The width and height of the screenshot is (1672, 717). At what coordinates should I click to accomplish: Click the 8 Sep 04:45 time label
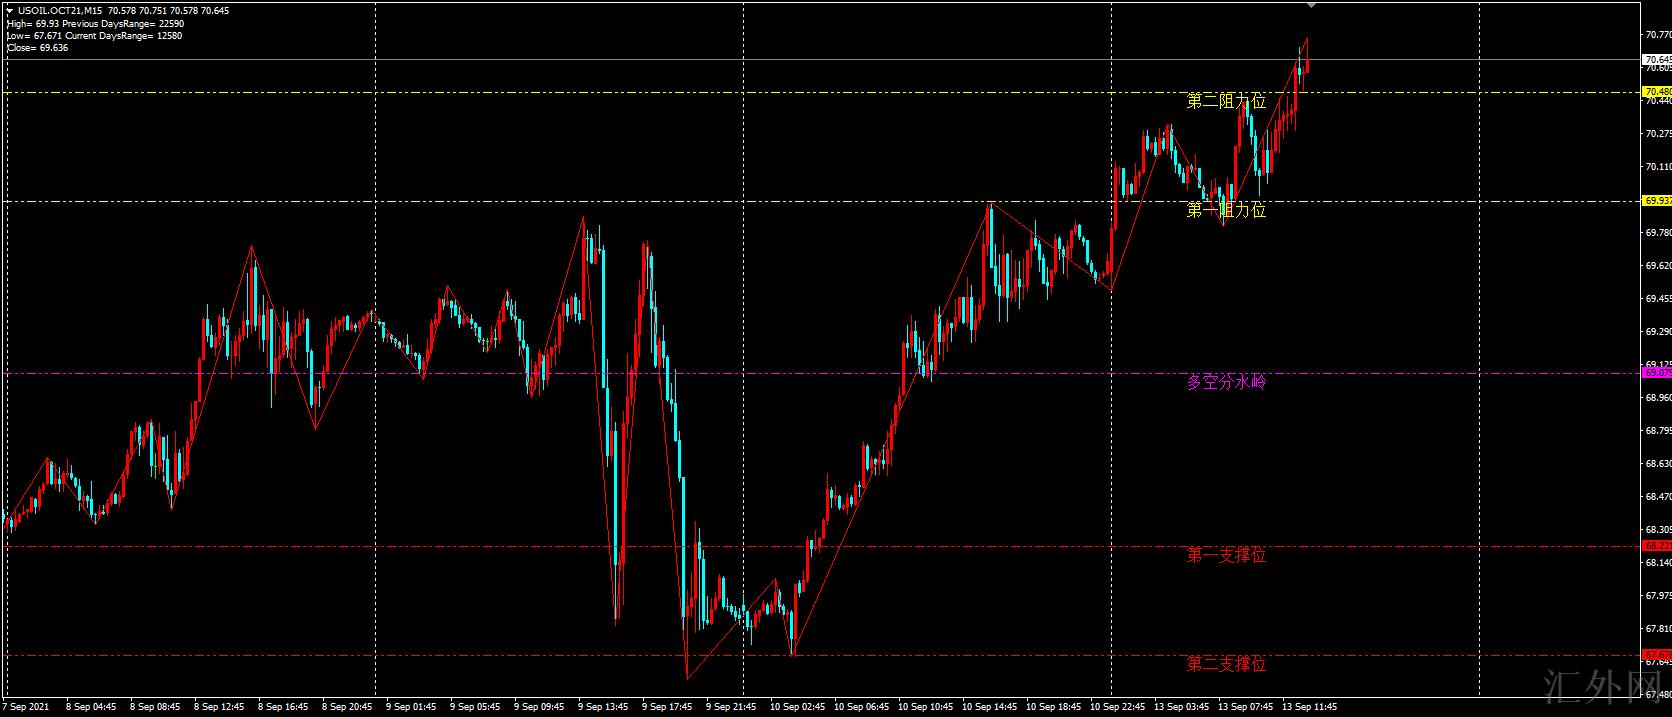(90, 707)
